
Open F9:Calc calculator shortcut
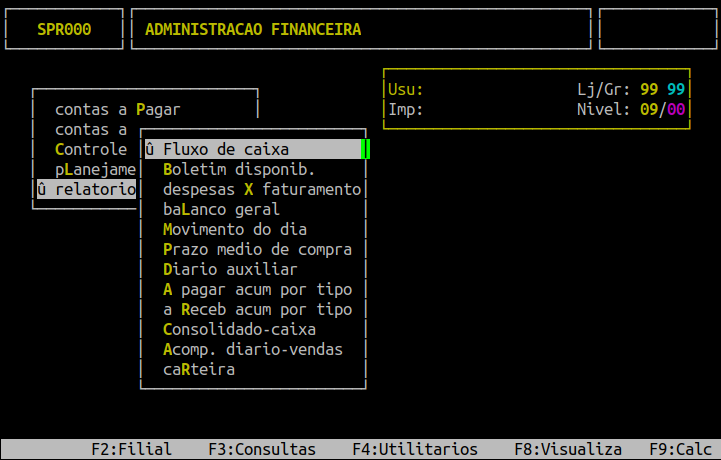(680, 450)
